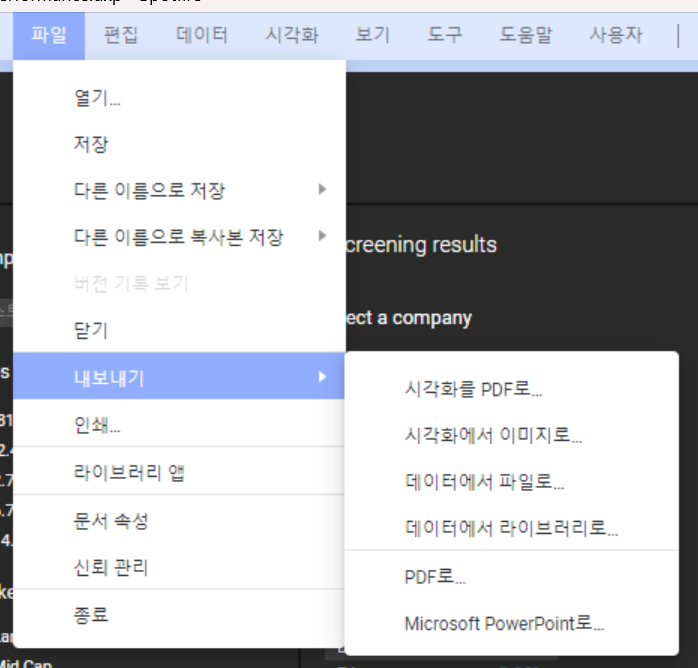Open the 도구 menu
The image size is (698, 668).
[445, 36]
